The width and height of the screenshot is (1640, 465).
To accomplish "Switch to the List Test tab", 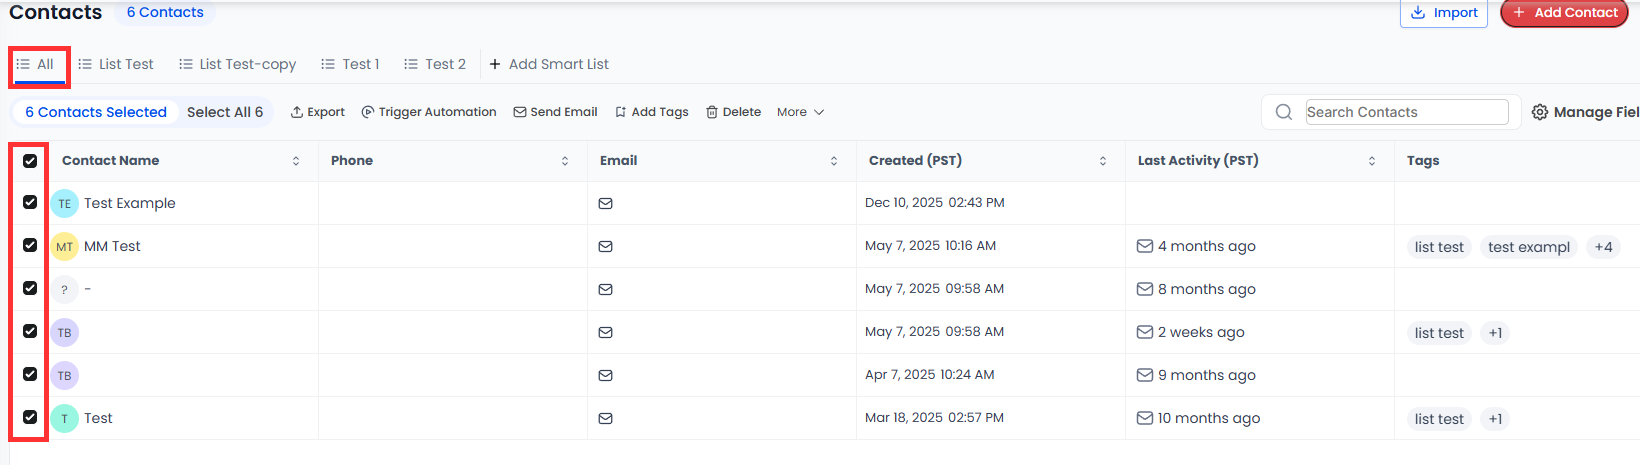I will tap(116, 64).
